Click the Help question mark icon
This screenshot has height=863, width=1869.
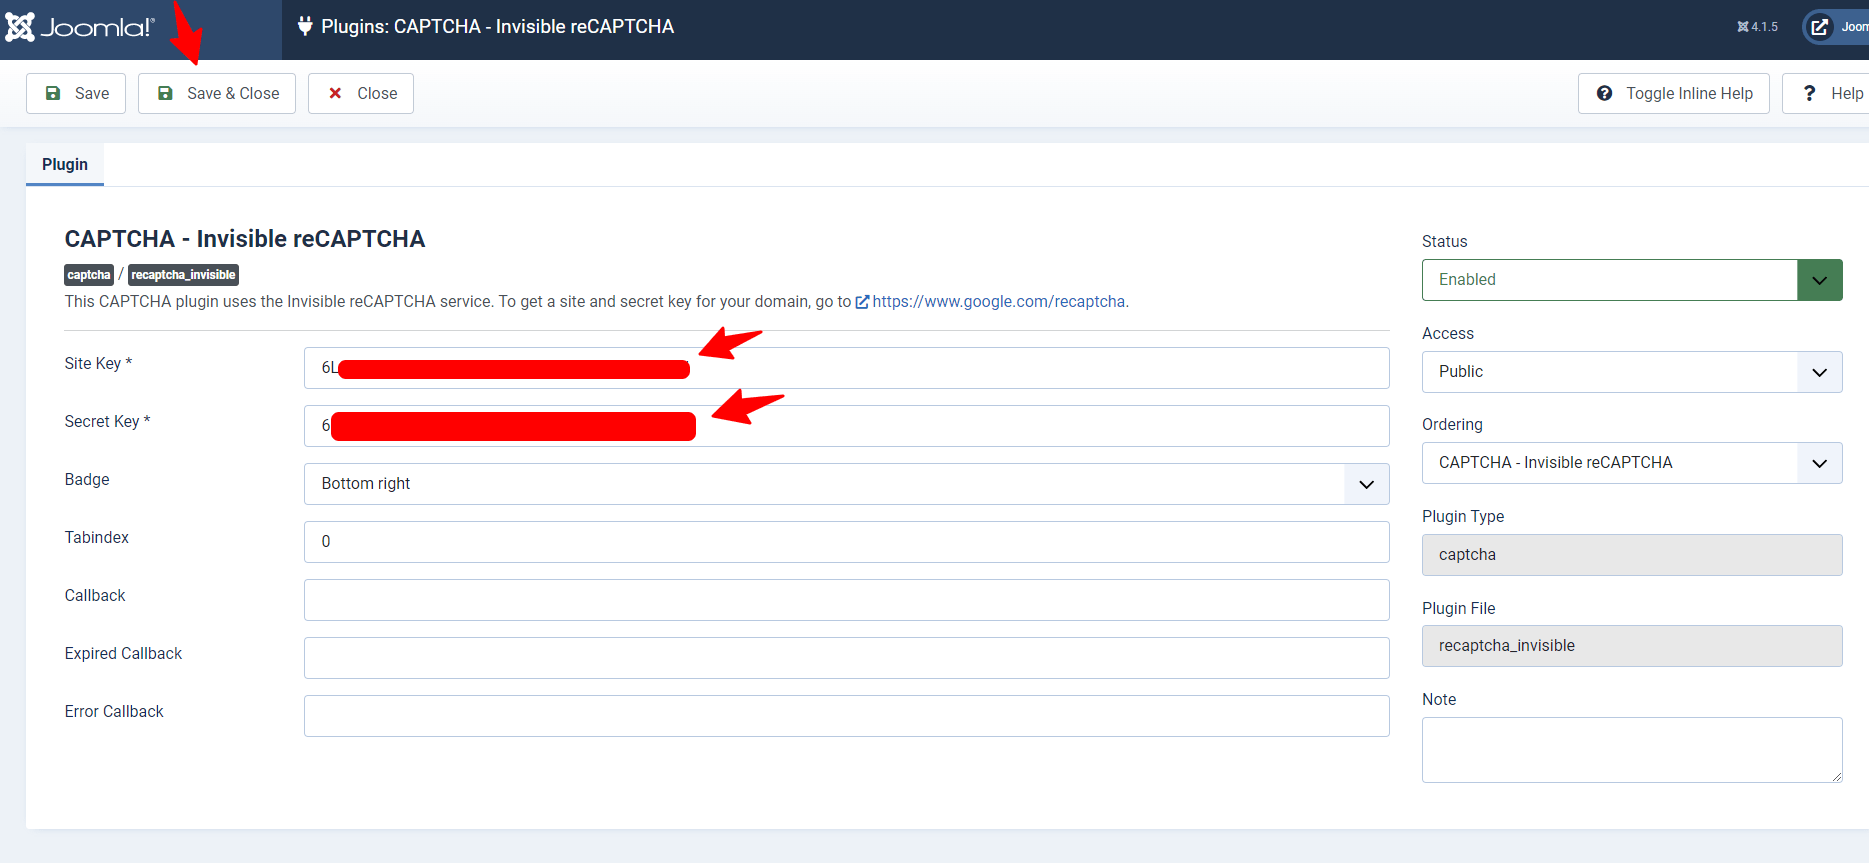coord(1809,93)
